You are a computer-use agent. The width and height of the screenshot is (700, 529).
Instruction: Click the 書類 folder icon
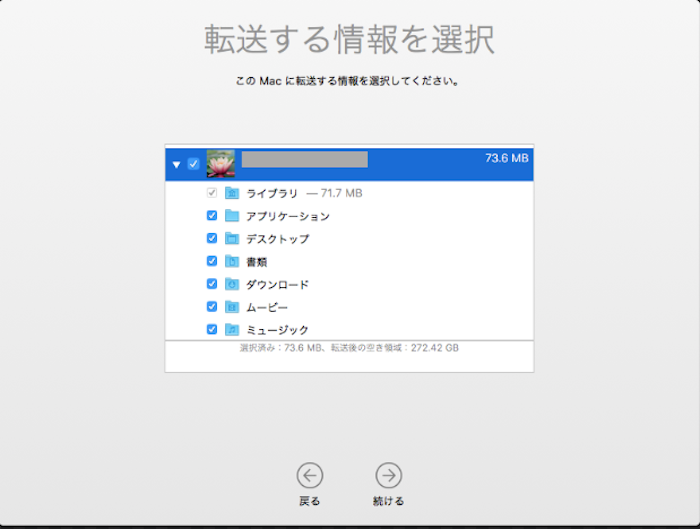point(232,261)
